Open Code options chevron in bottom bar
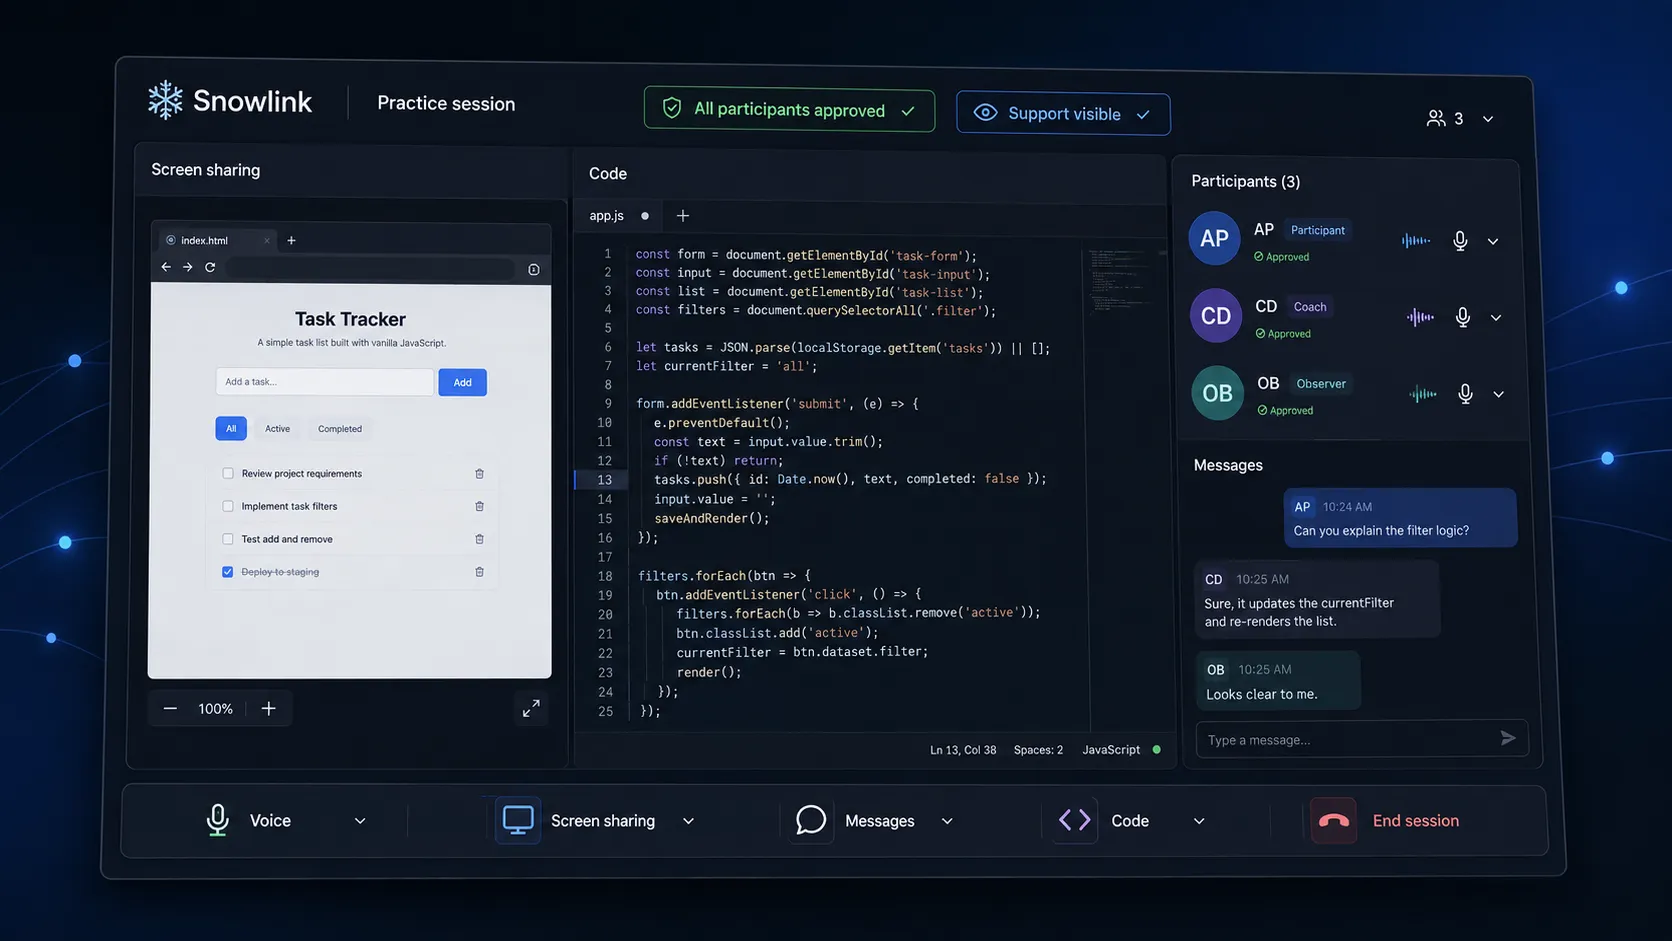This screenshot has height=941, width=1672. tap(1199, 821)
